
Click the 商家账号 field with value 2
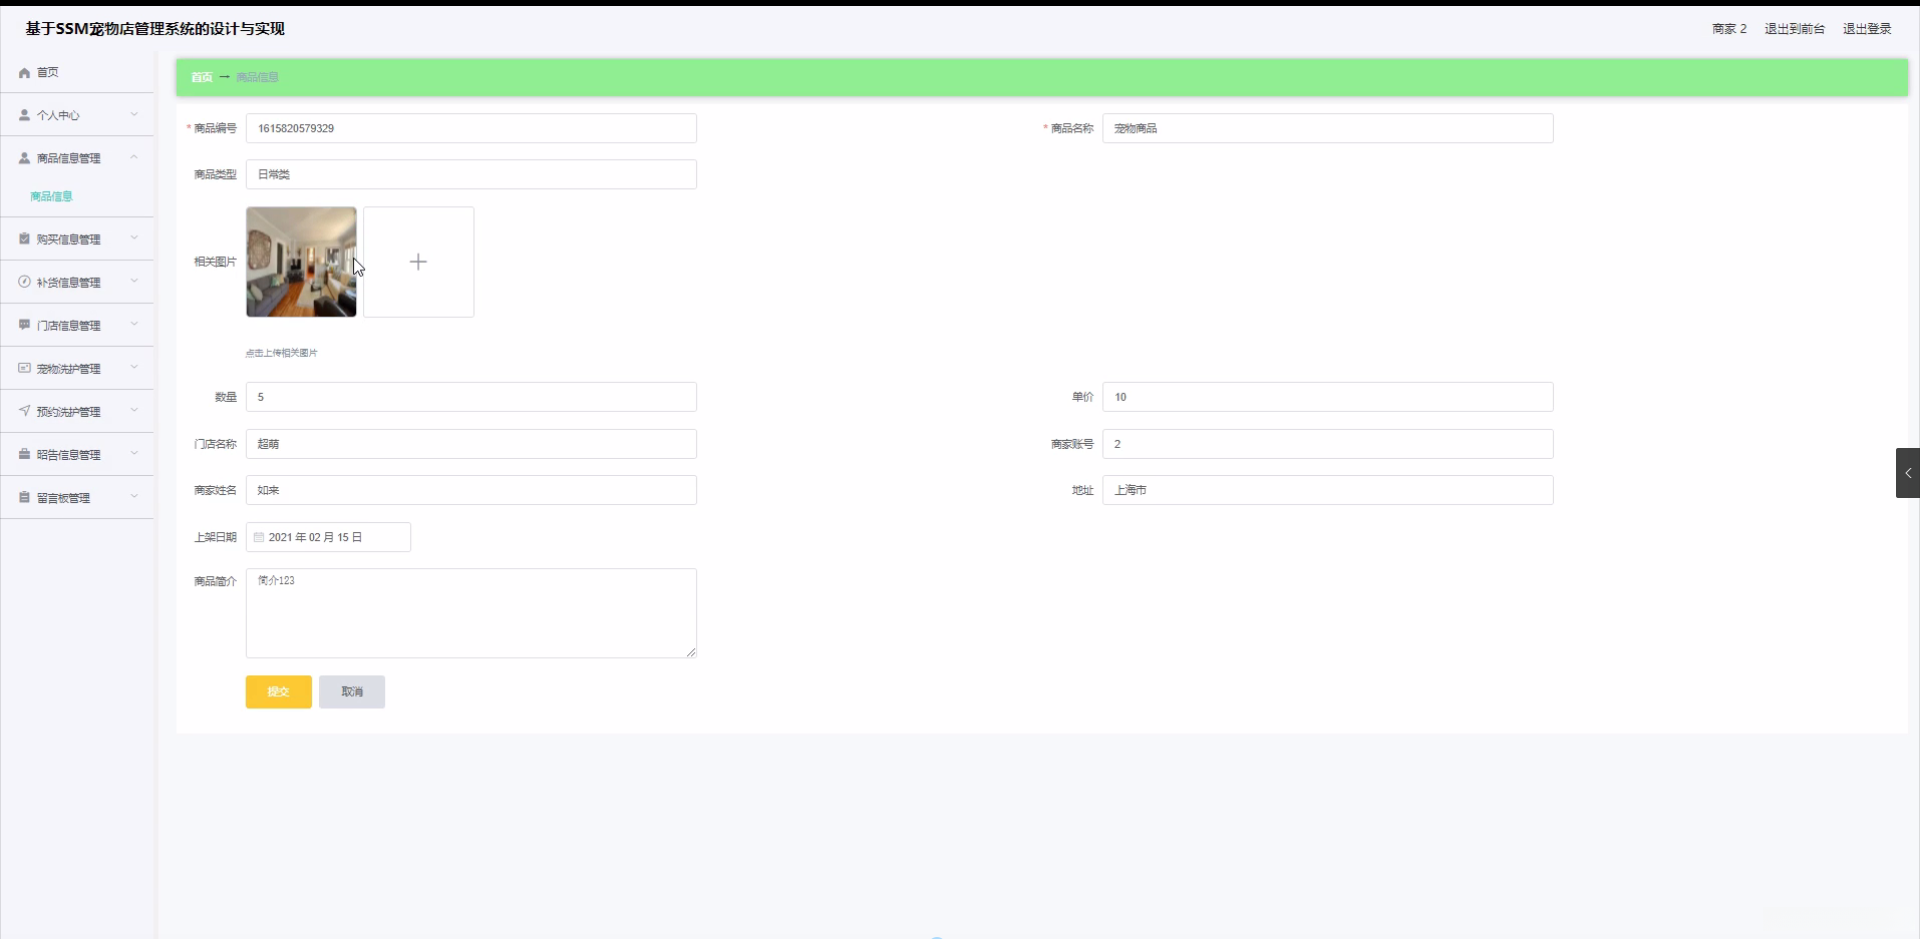tap(1328, 444)
